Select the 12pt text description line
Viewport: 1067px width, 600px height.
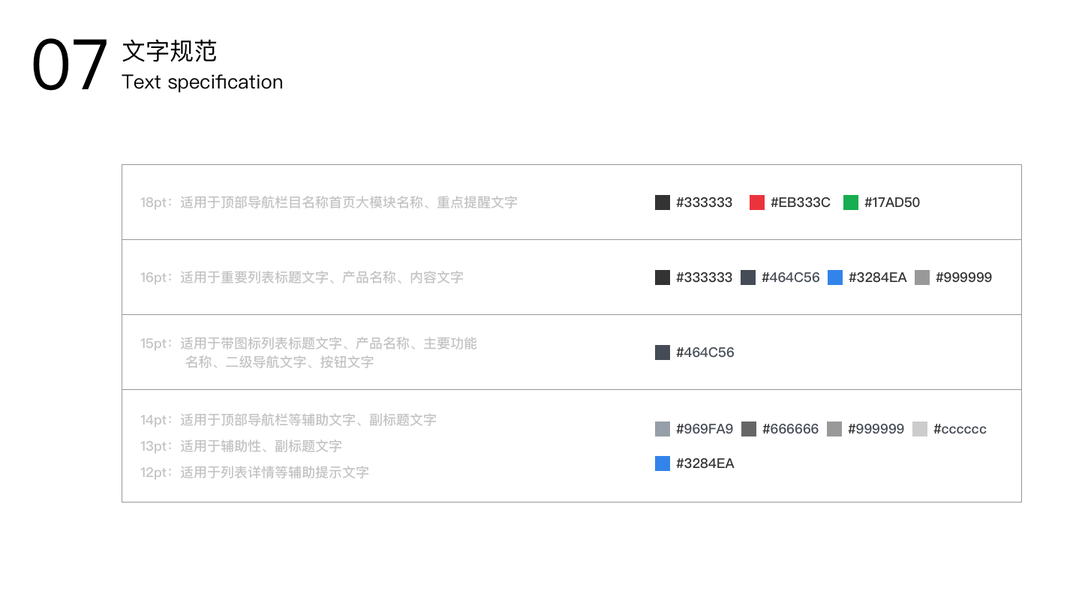[254, 472]
